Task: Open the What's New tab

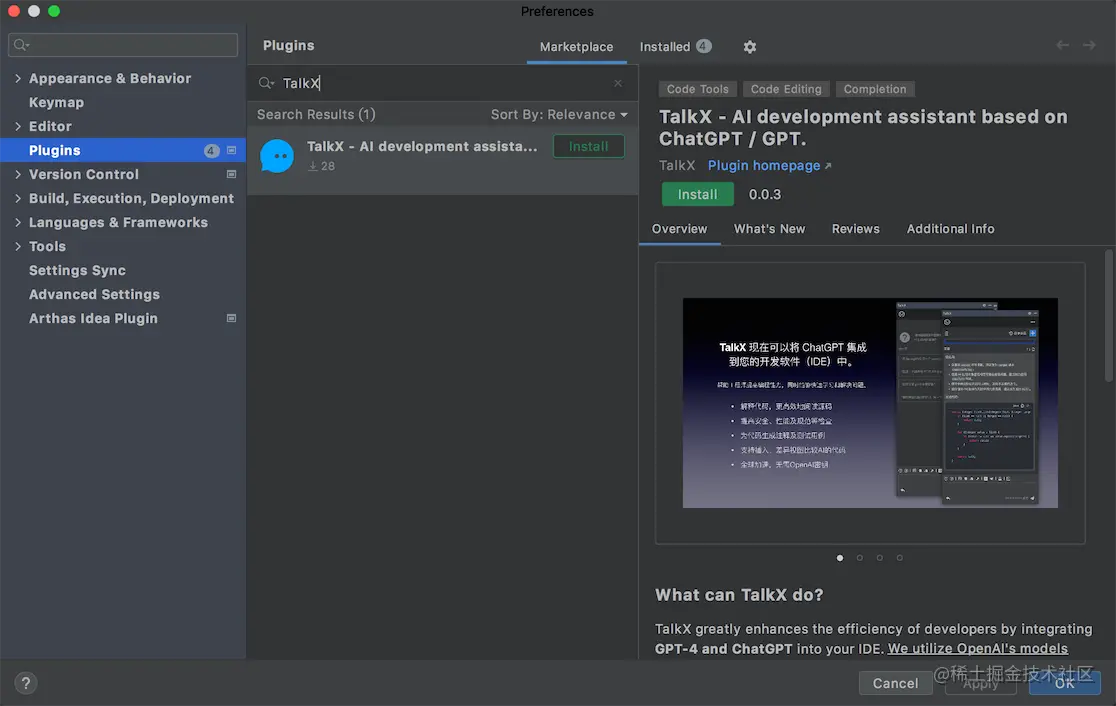Action: (769, 228)
